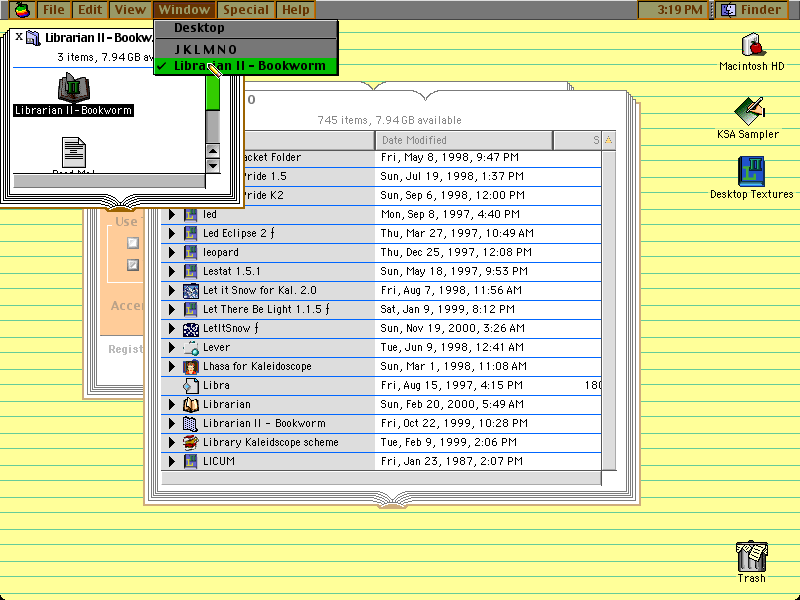The width and height of the screenshot is (800, 600).
Task: Select the KSA Sampler desktop icon
Action: pos(748,111)
